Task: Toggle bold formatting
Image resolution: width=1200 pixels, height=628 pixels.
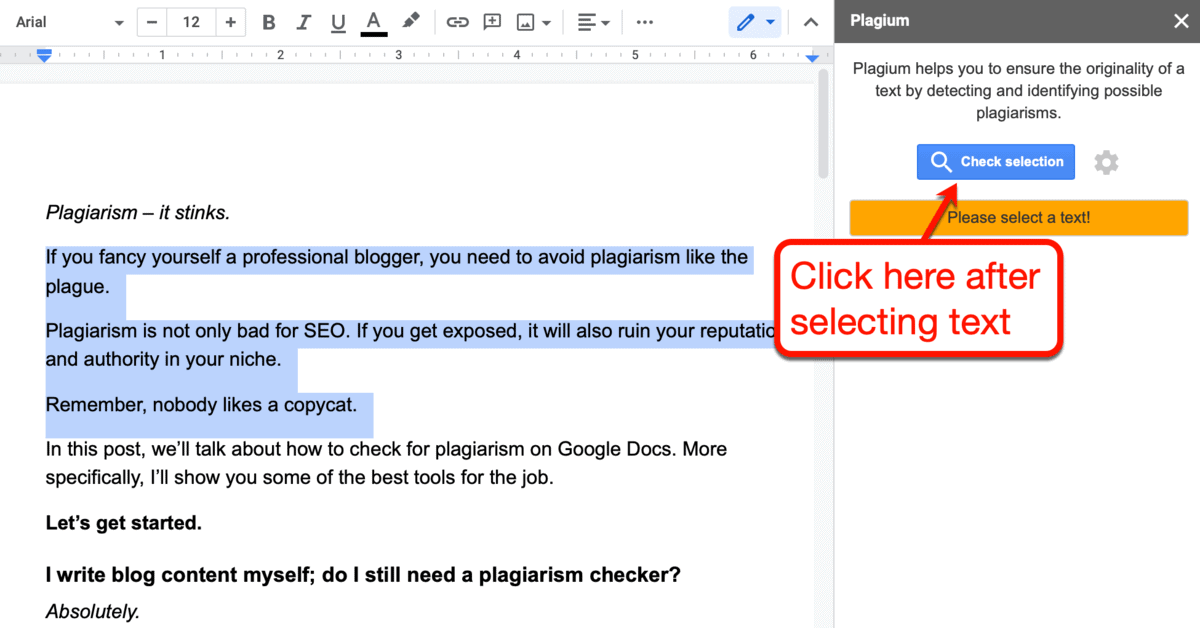Action: pos(268,22)
